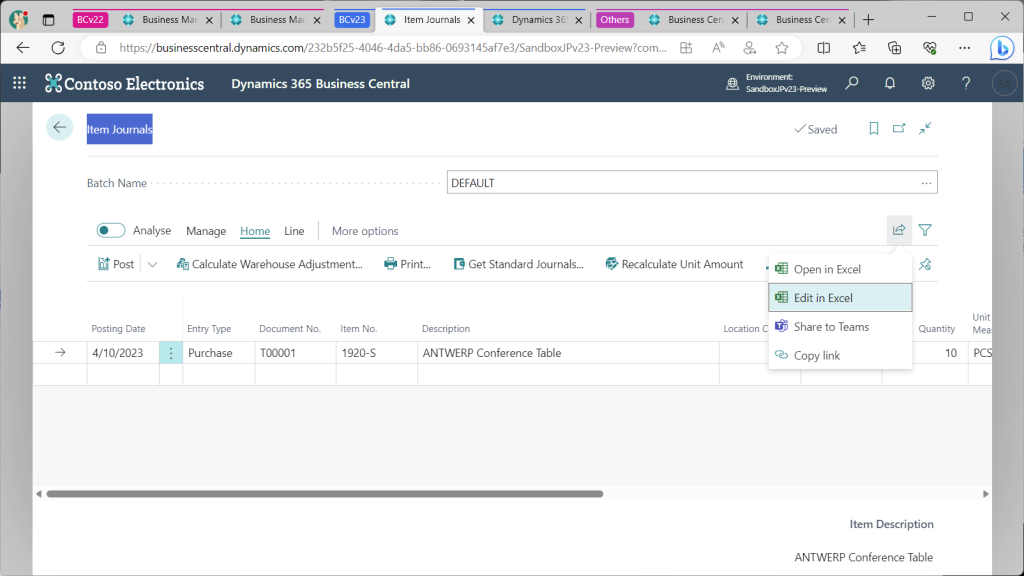Toggle the filter pane funnel icon
Screen dimensions: 1024x576
[x=925, y=230]
